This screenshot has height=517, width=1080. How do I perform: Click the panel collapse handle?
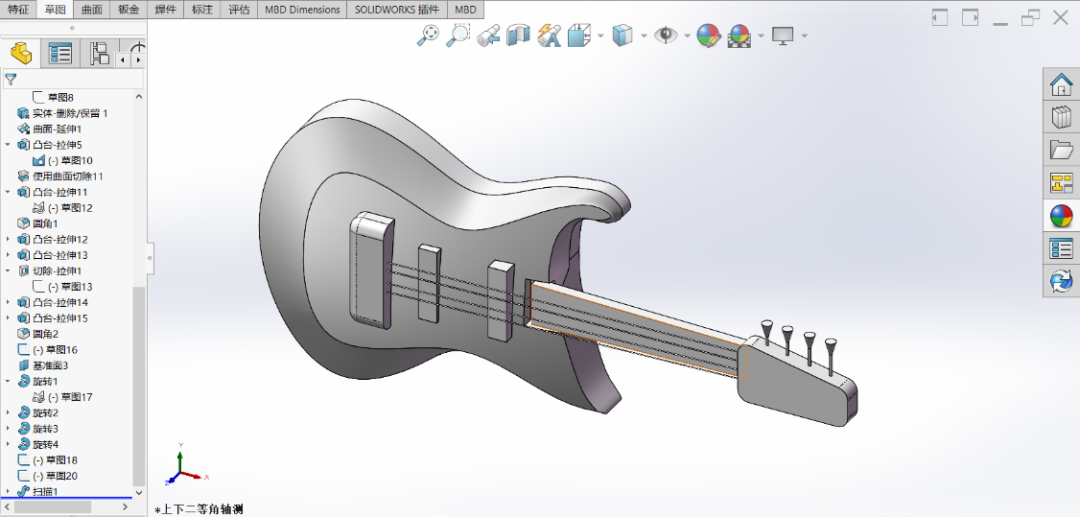150,257
